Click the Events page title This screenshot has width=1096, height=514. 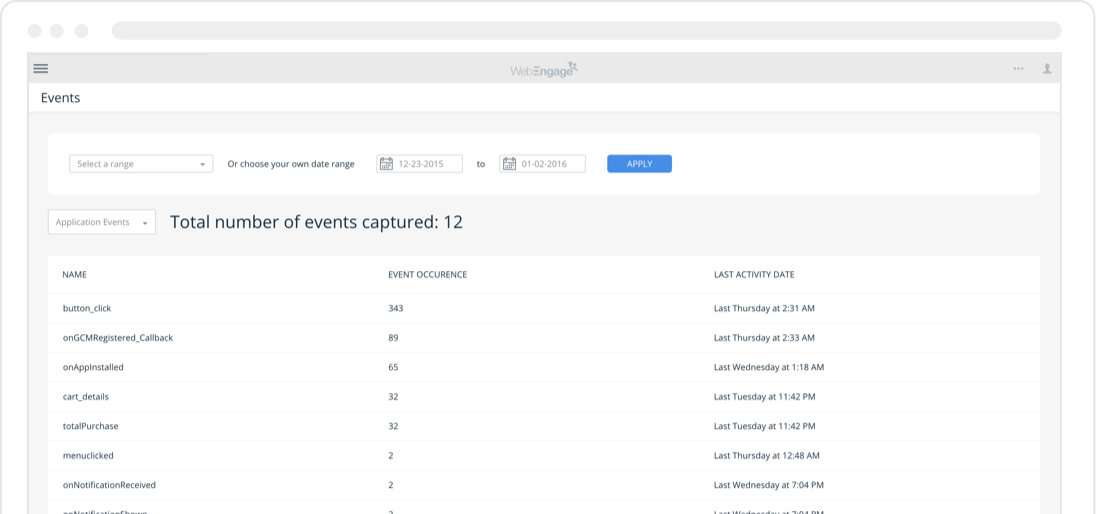[60, 98]
